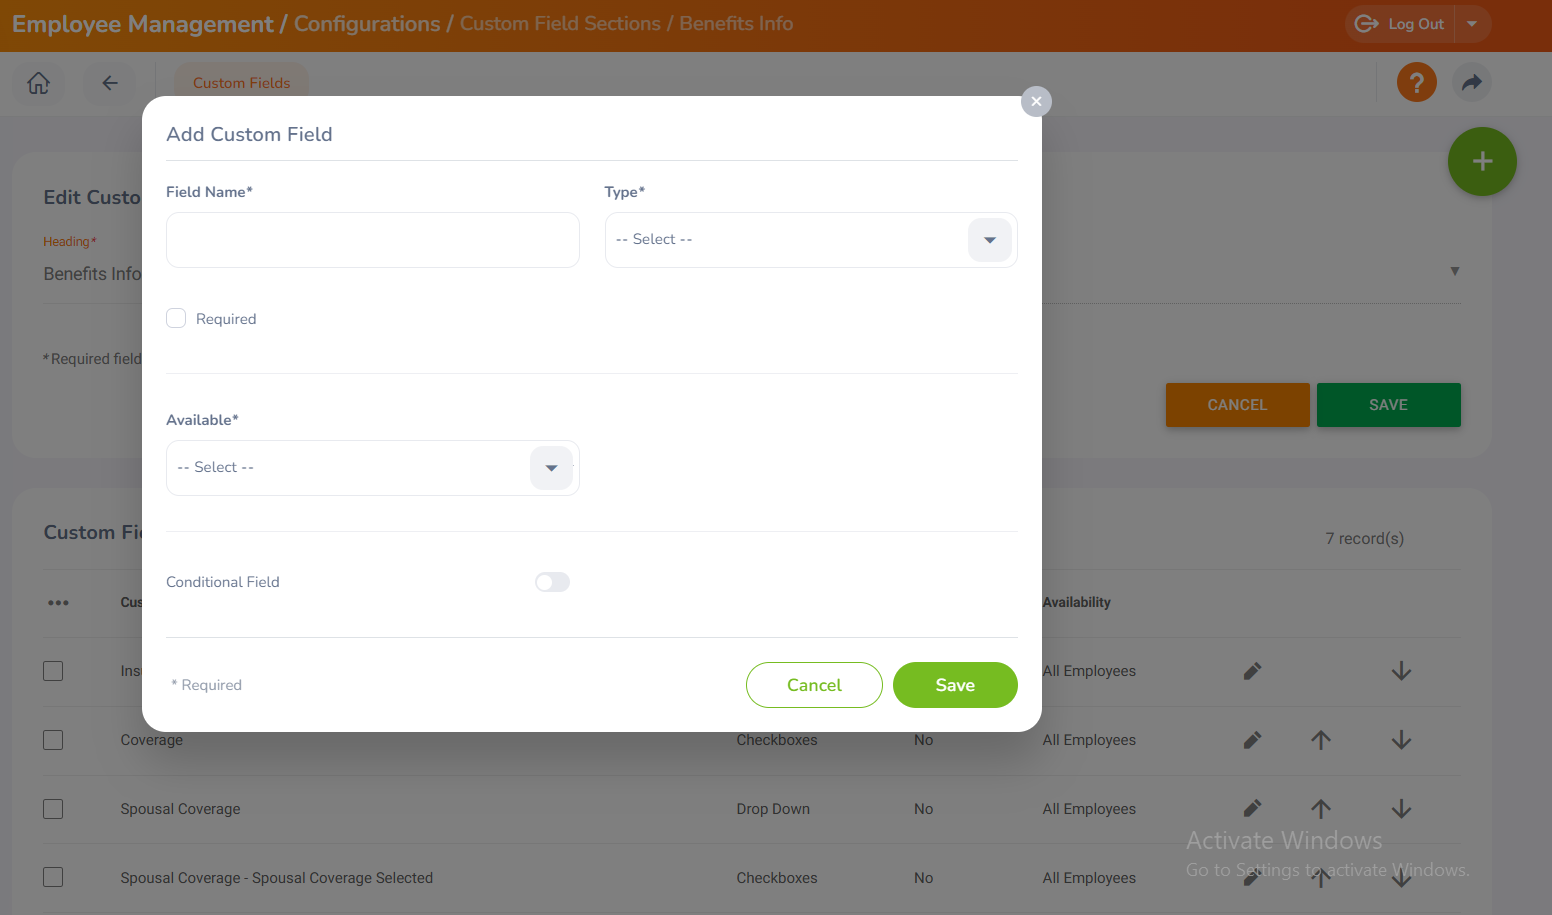The image size is (1552, 915).
Task: Open the Log Out dropdown arrow
Action: [1472, 24]
